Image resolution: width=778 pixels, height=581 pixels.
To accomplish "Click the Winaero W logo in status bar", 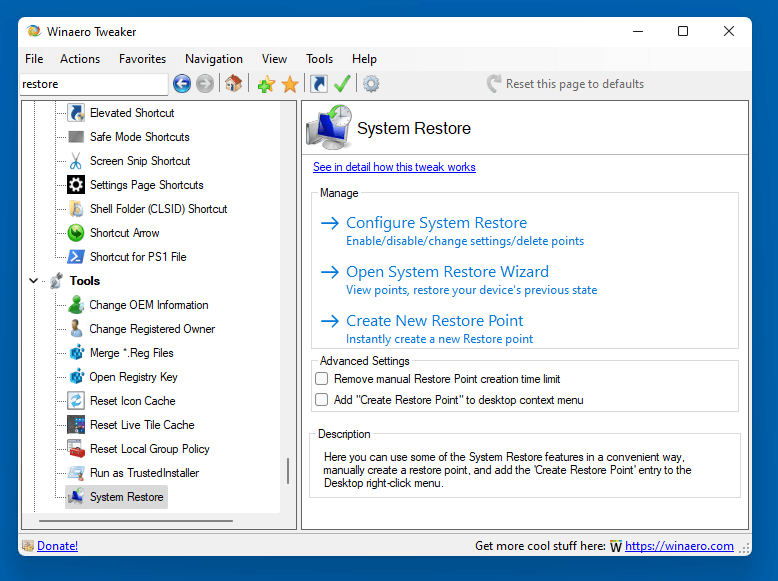I will pos(616,546).
